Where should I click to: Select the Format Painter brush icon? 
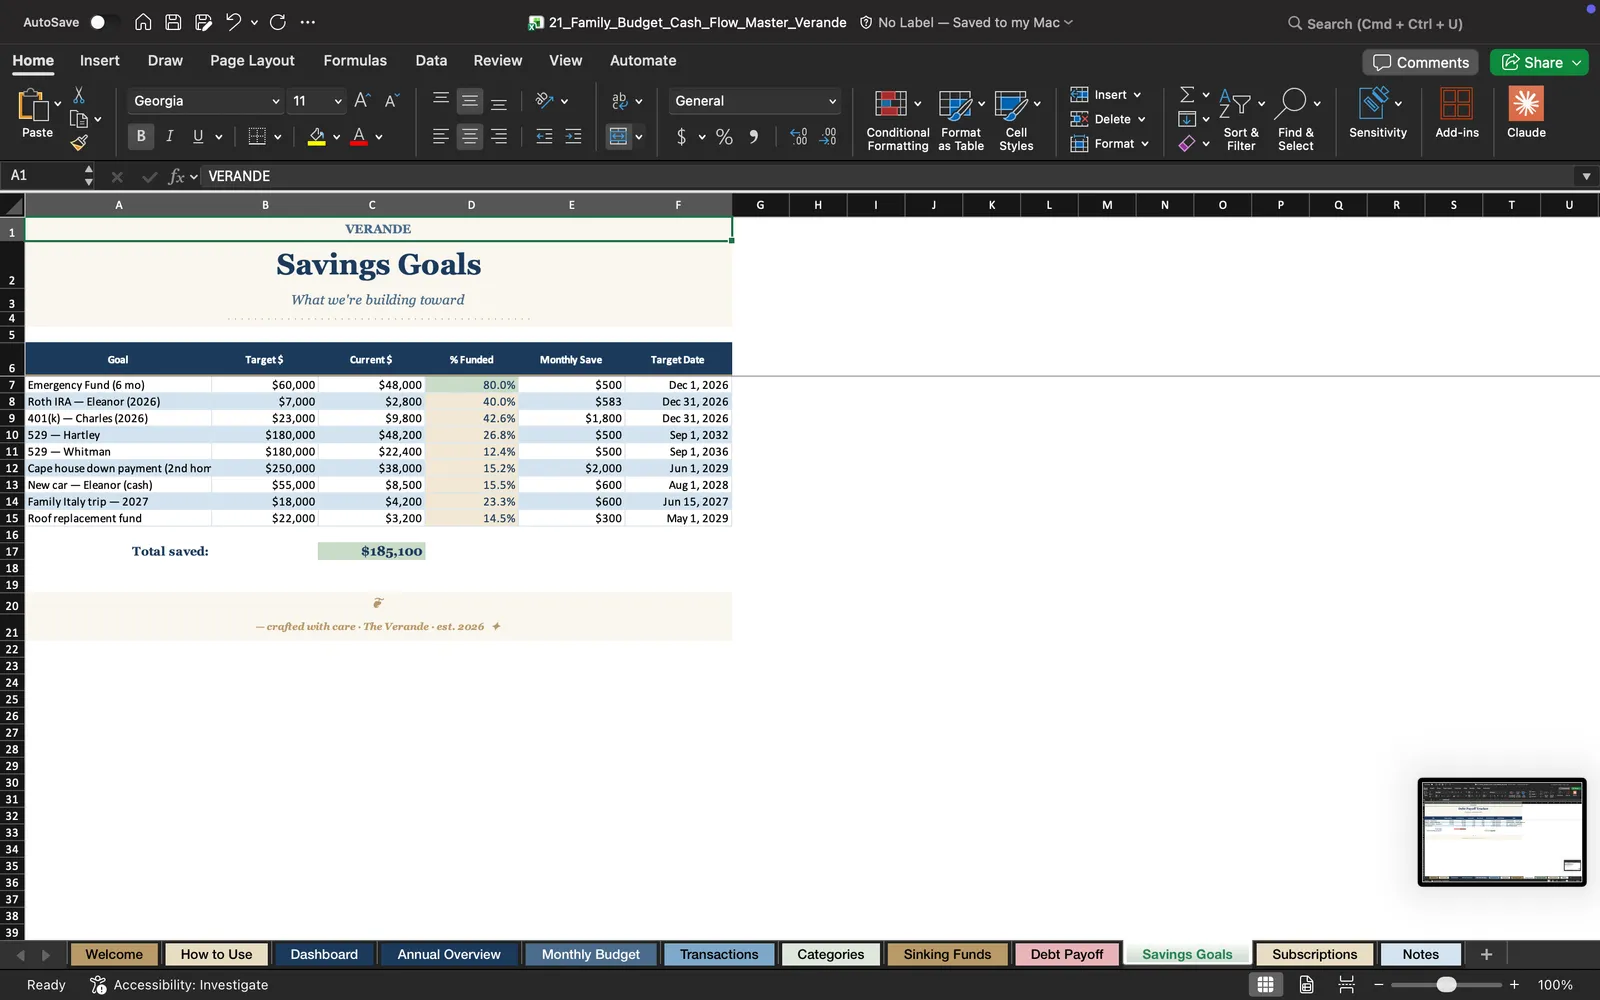click(x=79, y=143)
